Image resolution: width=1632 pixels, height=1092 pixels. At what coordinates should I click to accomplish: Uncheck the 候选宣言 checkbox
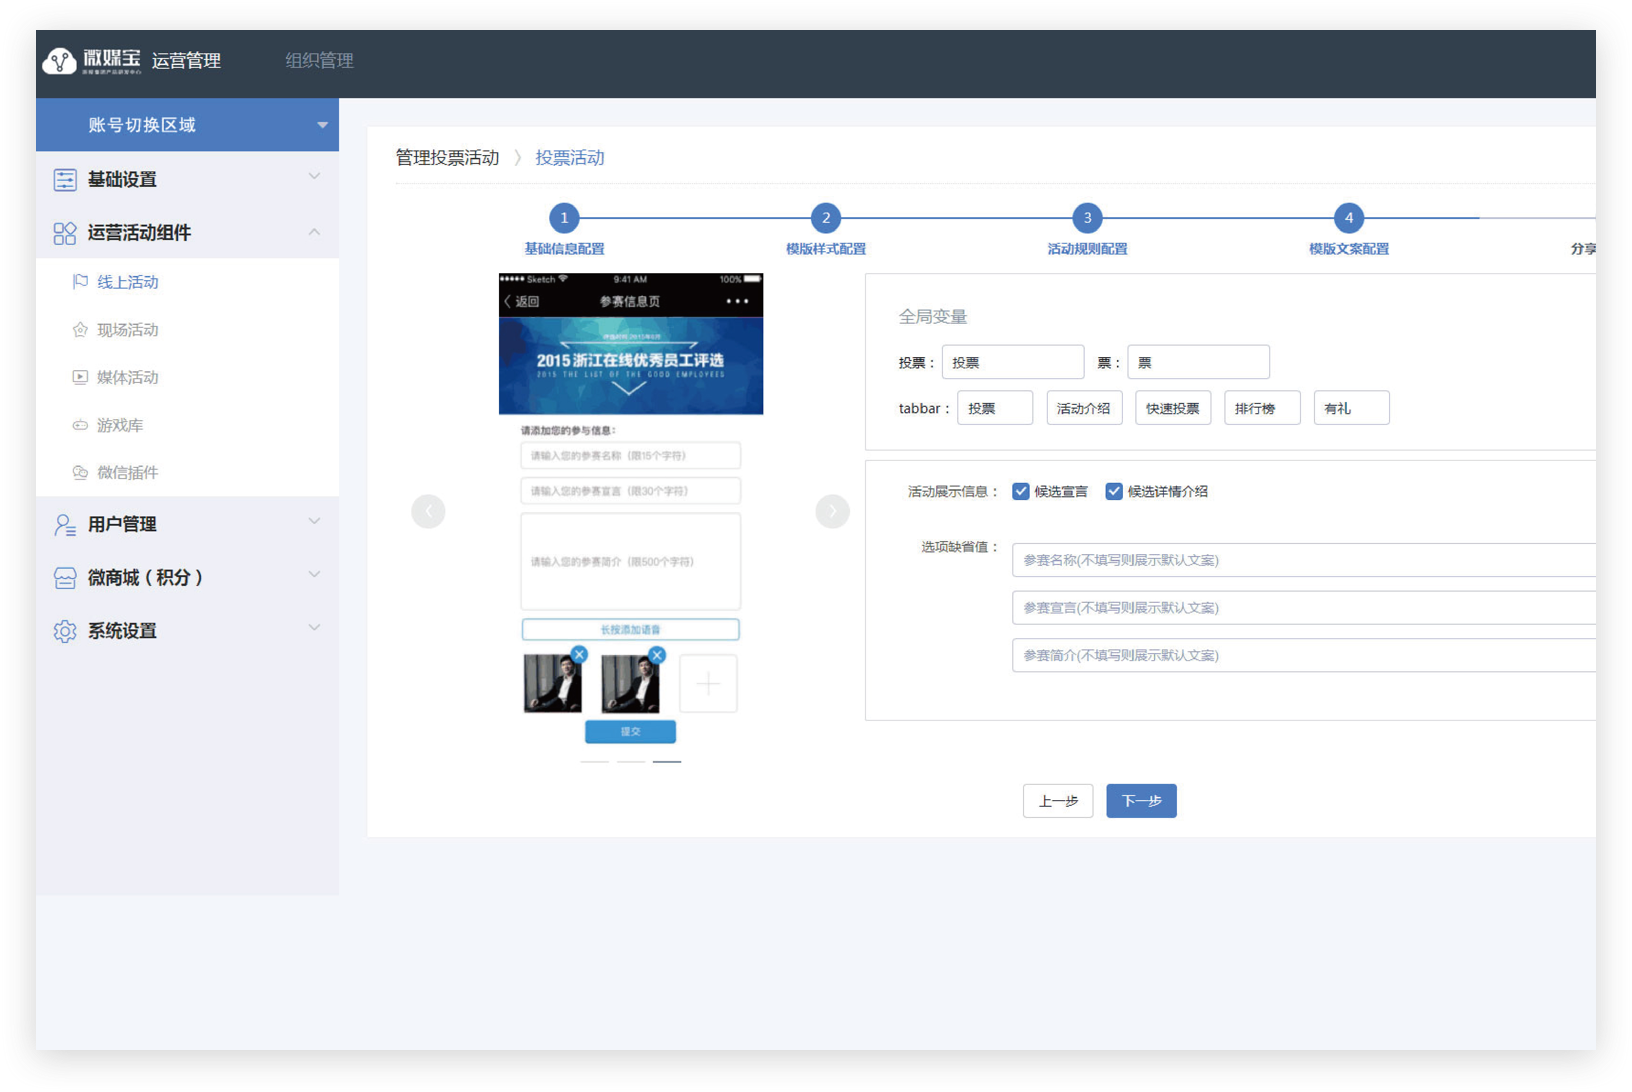click(1021, 492)
